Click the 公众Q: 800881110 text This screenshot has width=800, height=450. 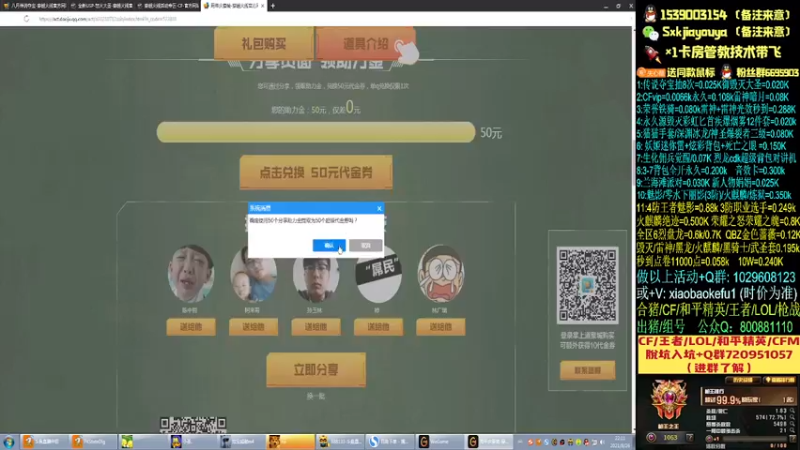click(x=745, y=327)
